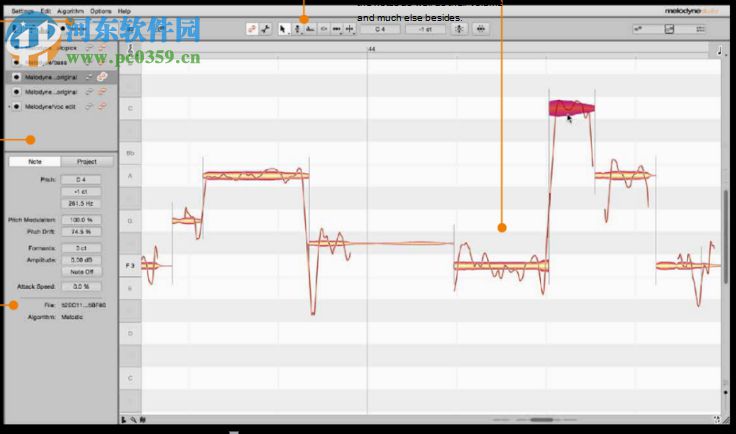
Task: Click the third icon in the bottom-left corner
Action: [143, 420]
